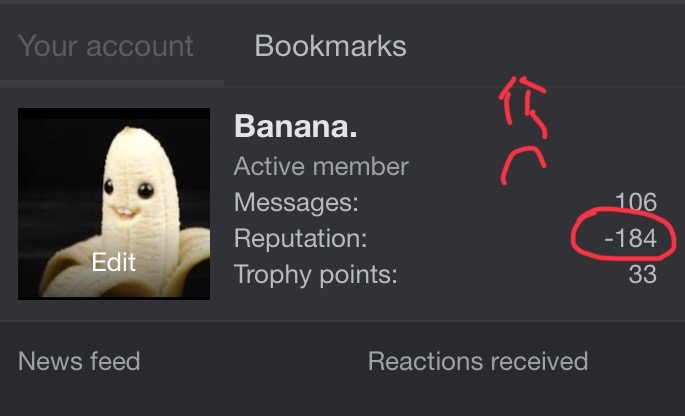Edit the banana avatar image
This screenshot has height=416, width=685.
114,204
